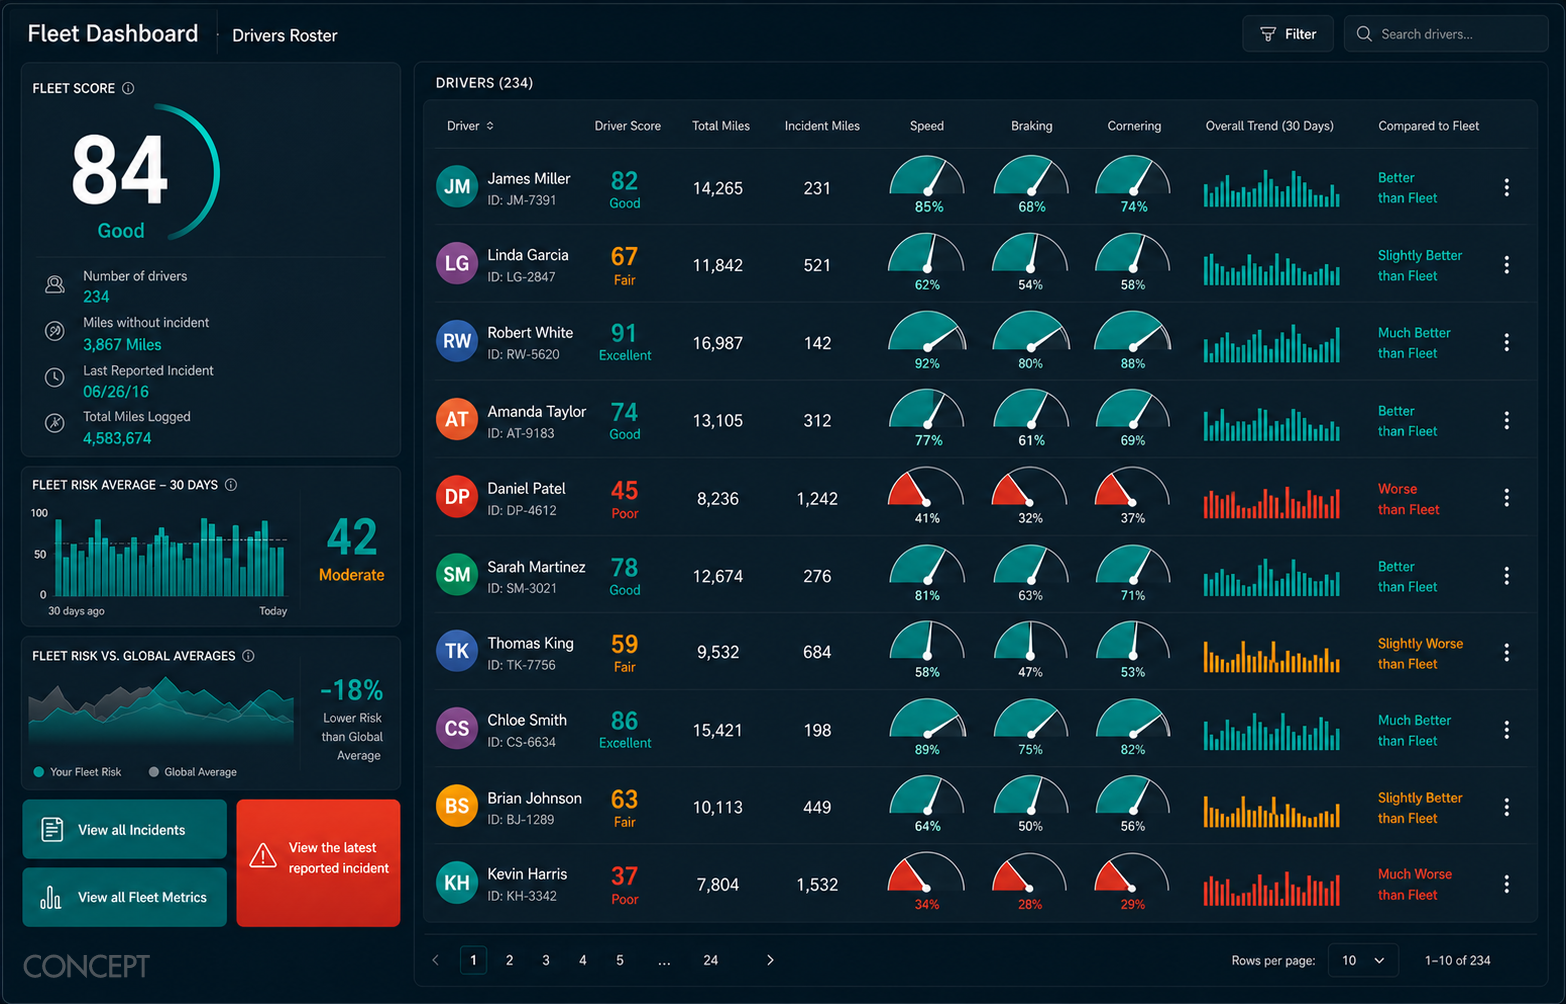Click the 3,867 Miles value
The height and width of the screenshot is (1004, 1566).
(x=122, y=344)
